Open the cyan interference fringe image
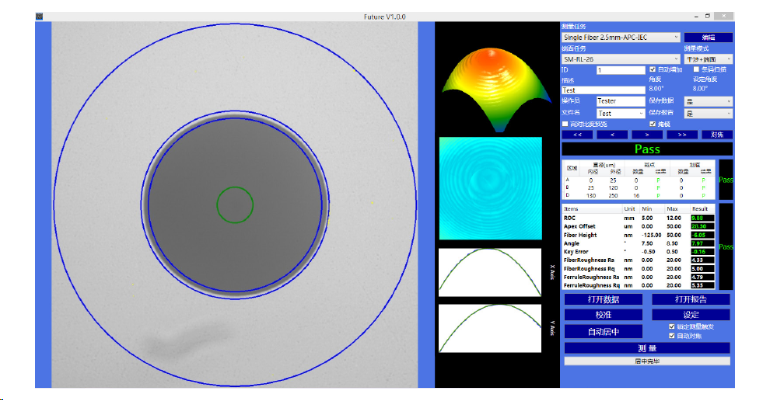Screen dimensions: 763x400 point(490,189)
